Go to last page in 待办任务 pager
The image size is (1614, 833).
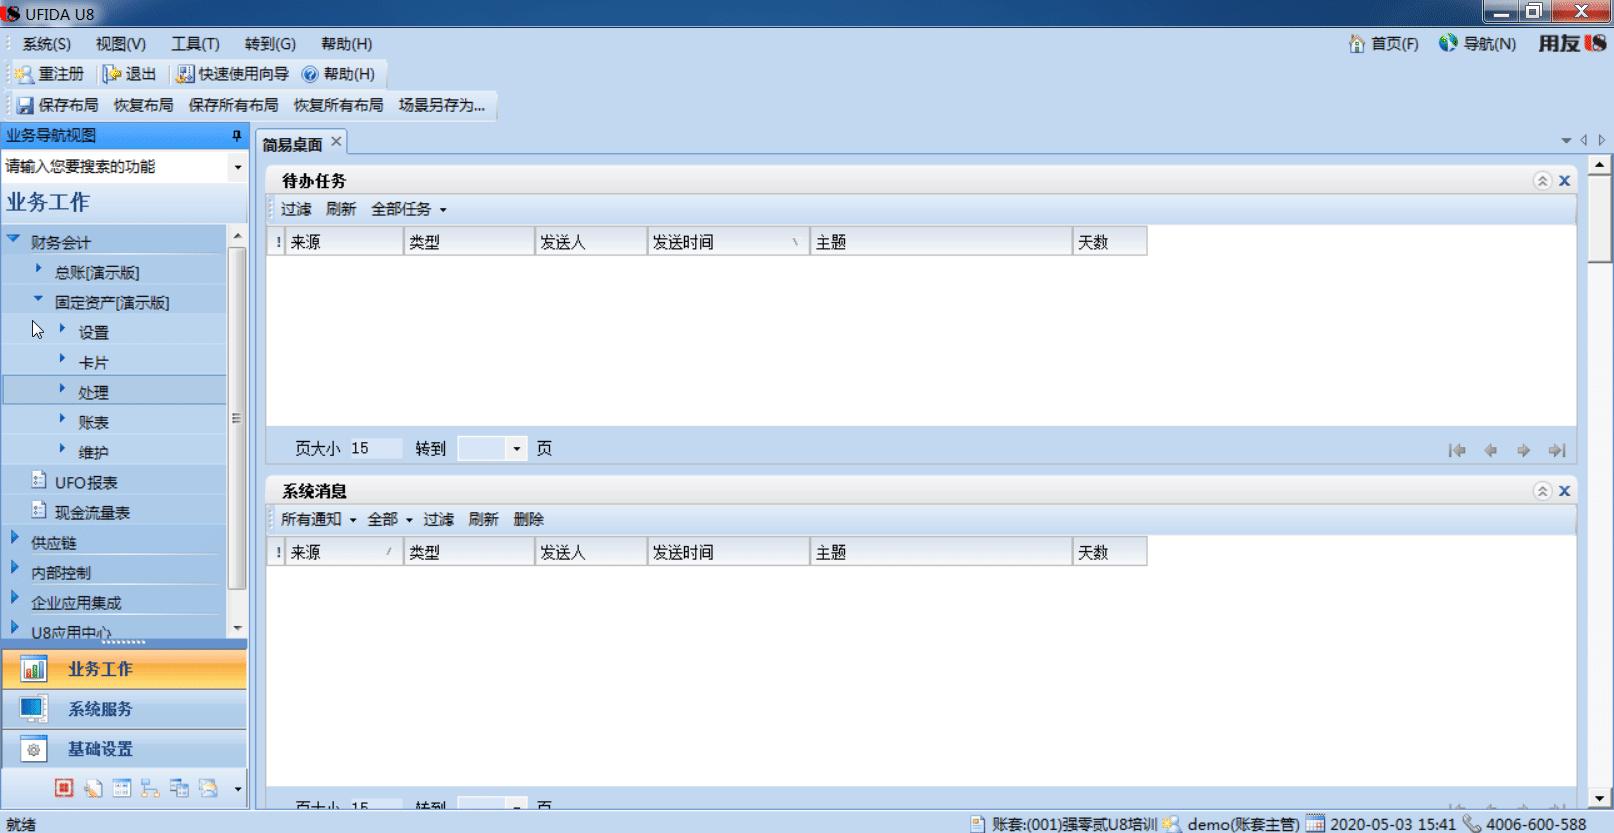(1557, 451)
